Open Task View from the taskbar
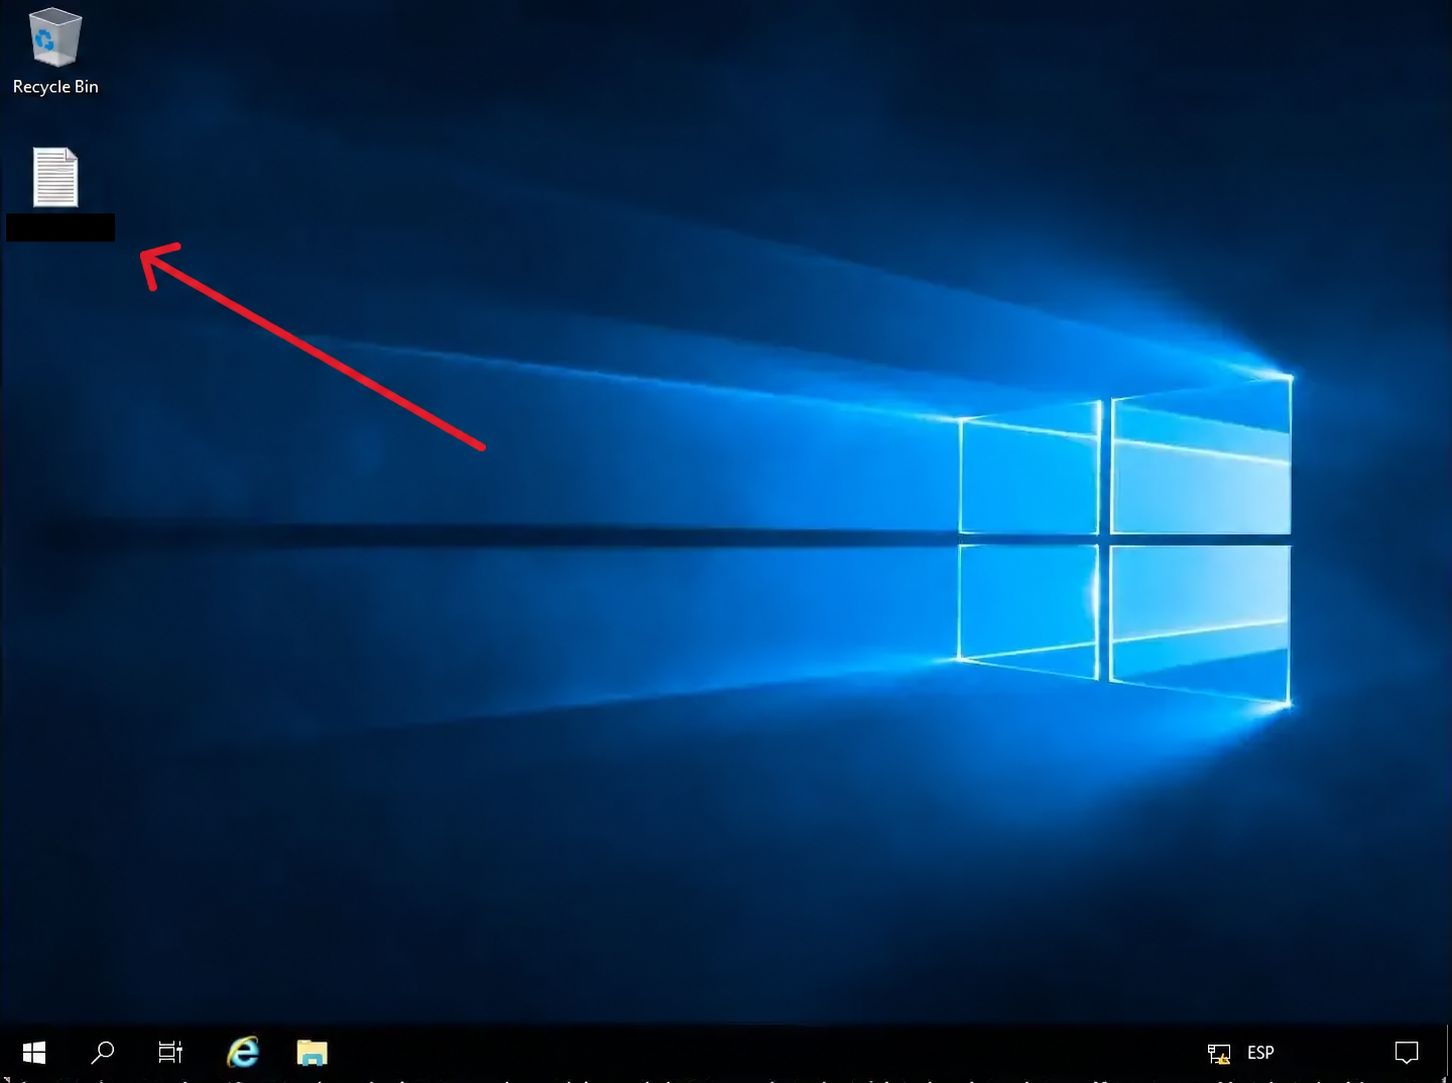The image size is (1452, 1083). coord(171,1052)
